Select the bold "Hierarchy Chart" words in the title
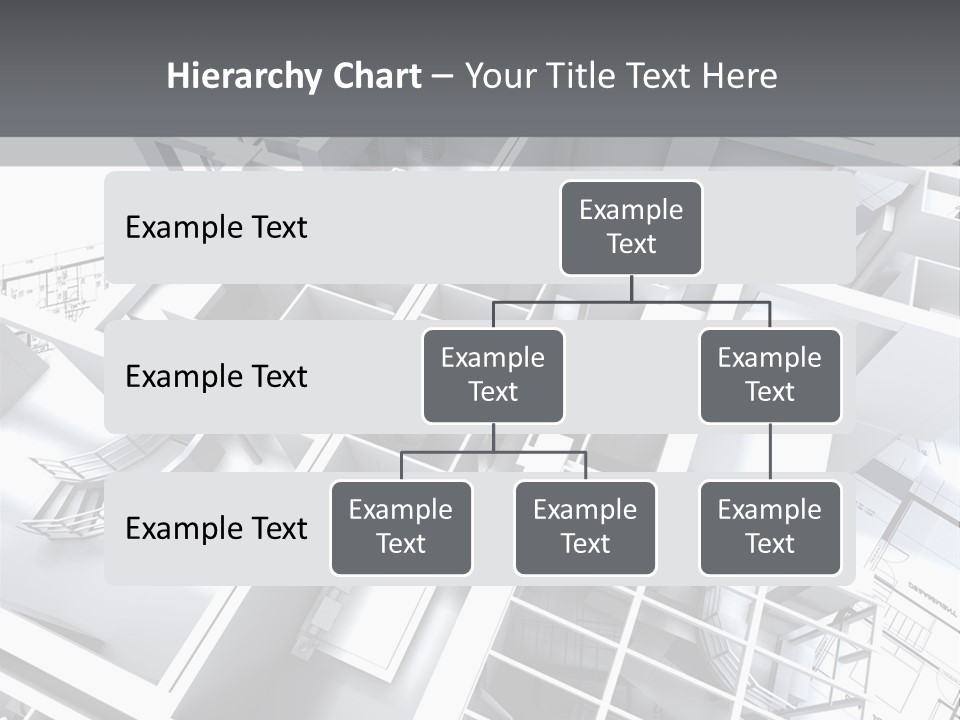This screenshot has width=960, height=720. point(294,76)
